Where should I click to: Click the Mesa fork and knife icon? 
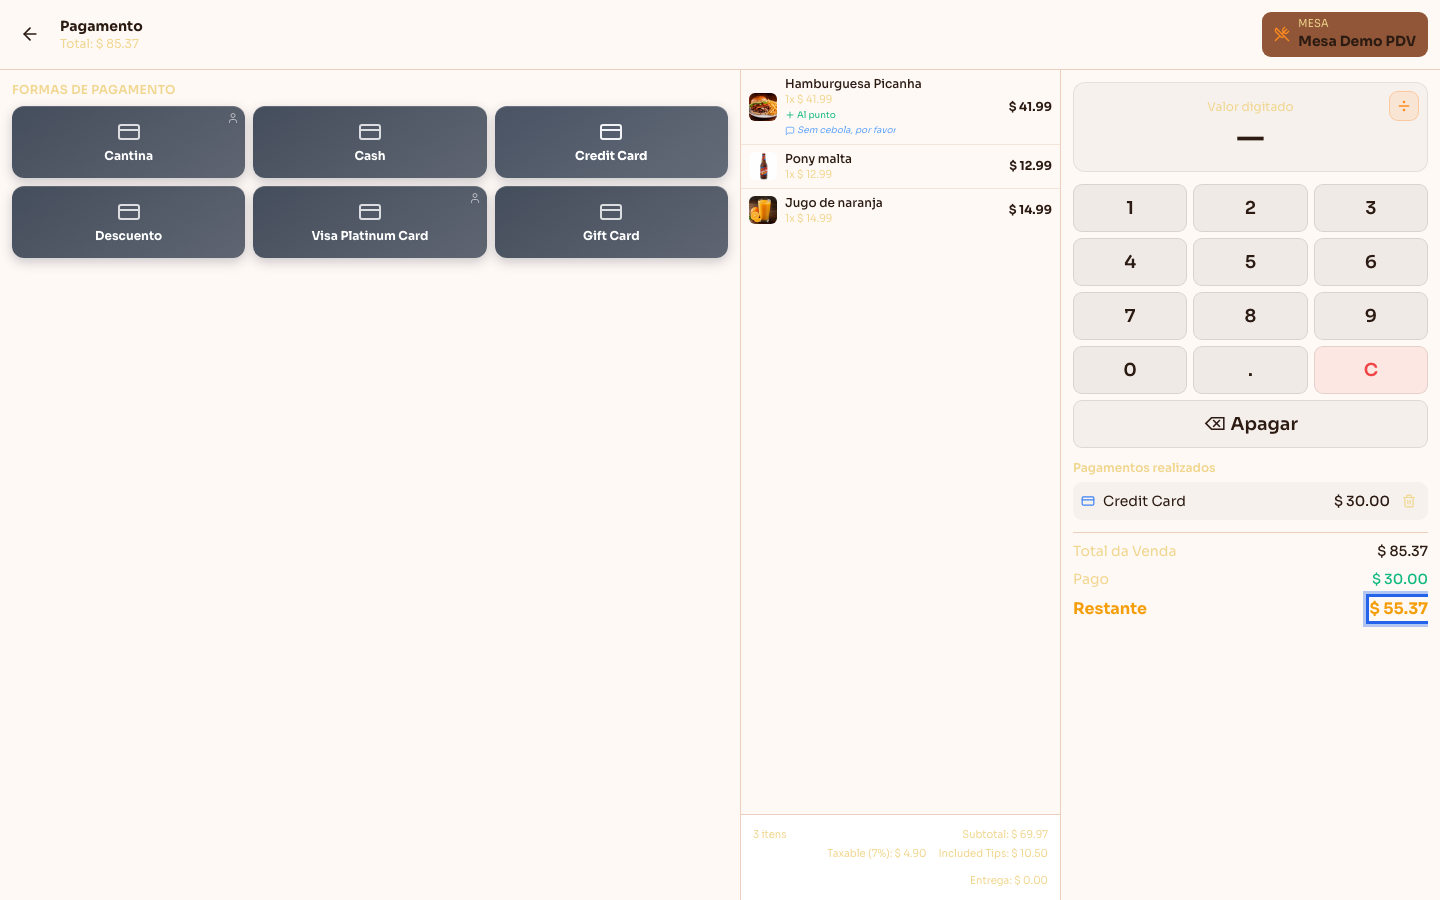(1282, 34)
